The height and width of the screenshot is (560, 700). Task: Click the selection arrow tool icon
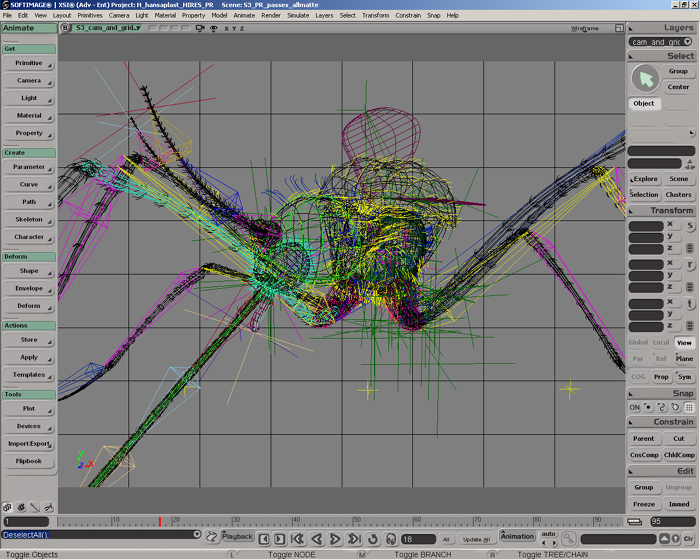click(x=646, y=78)
